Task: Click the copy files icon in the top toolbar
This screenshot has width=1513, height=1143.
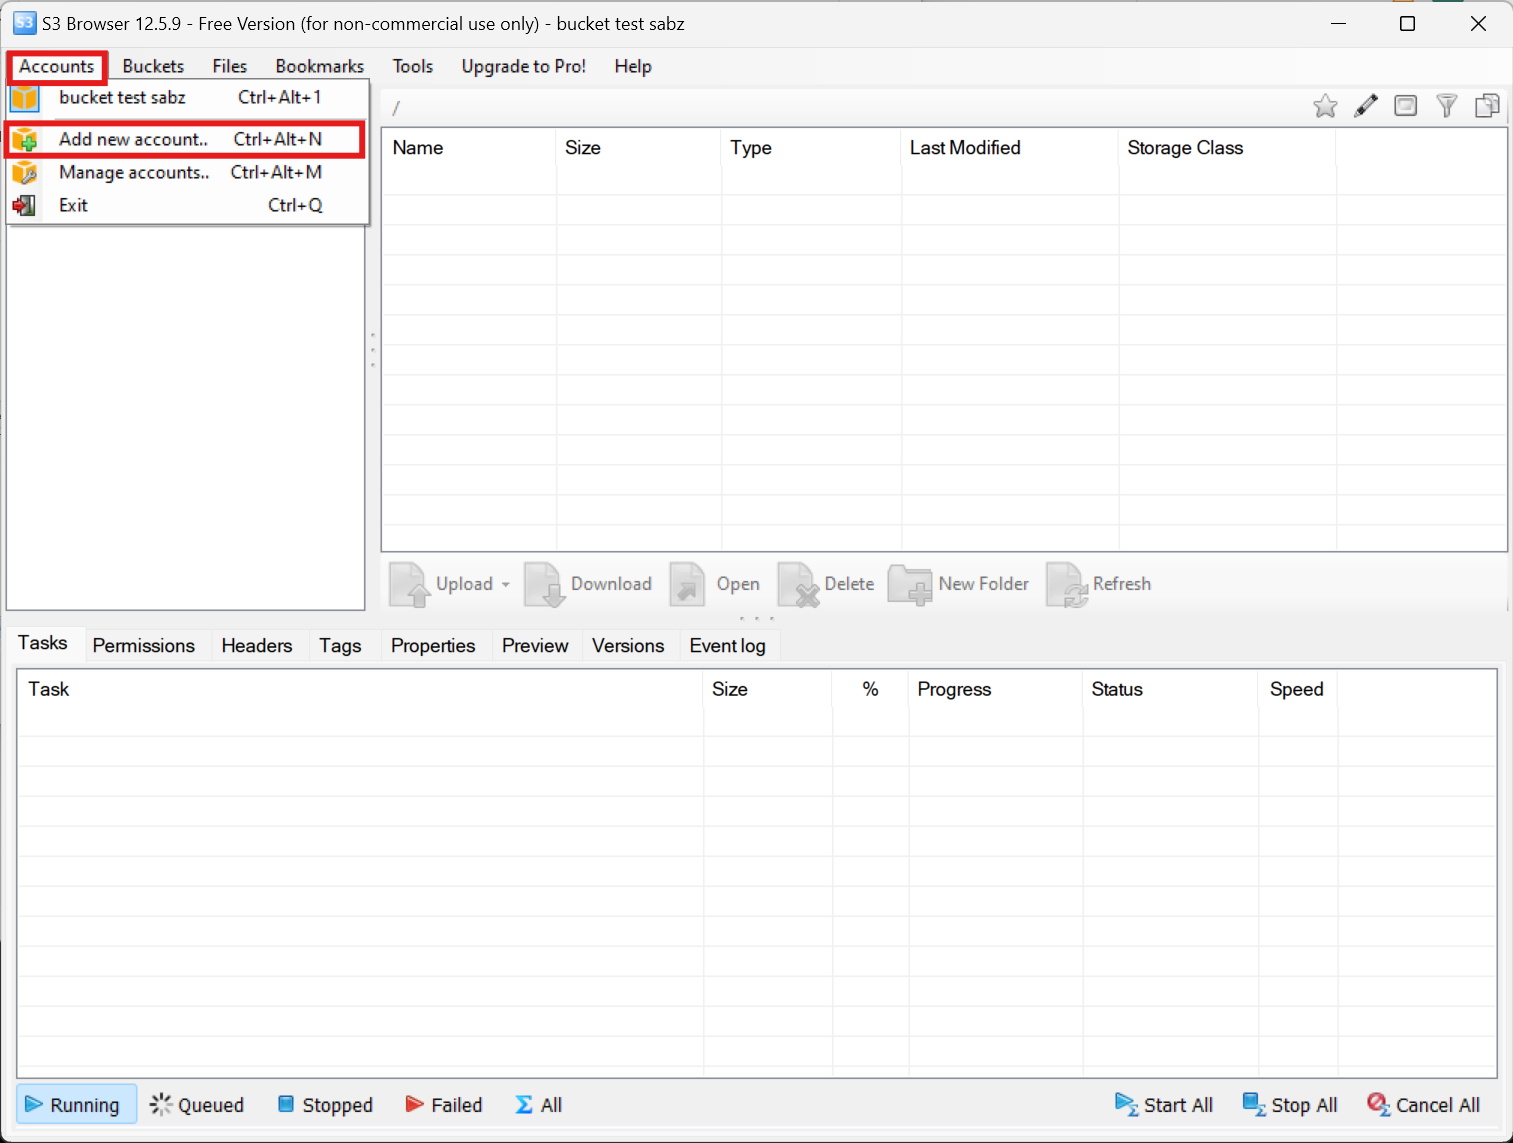Action: pos(1487,106)
